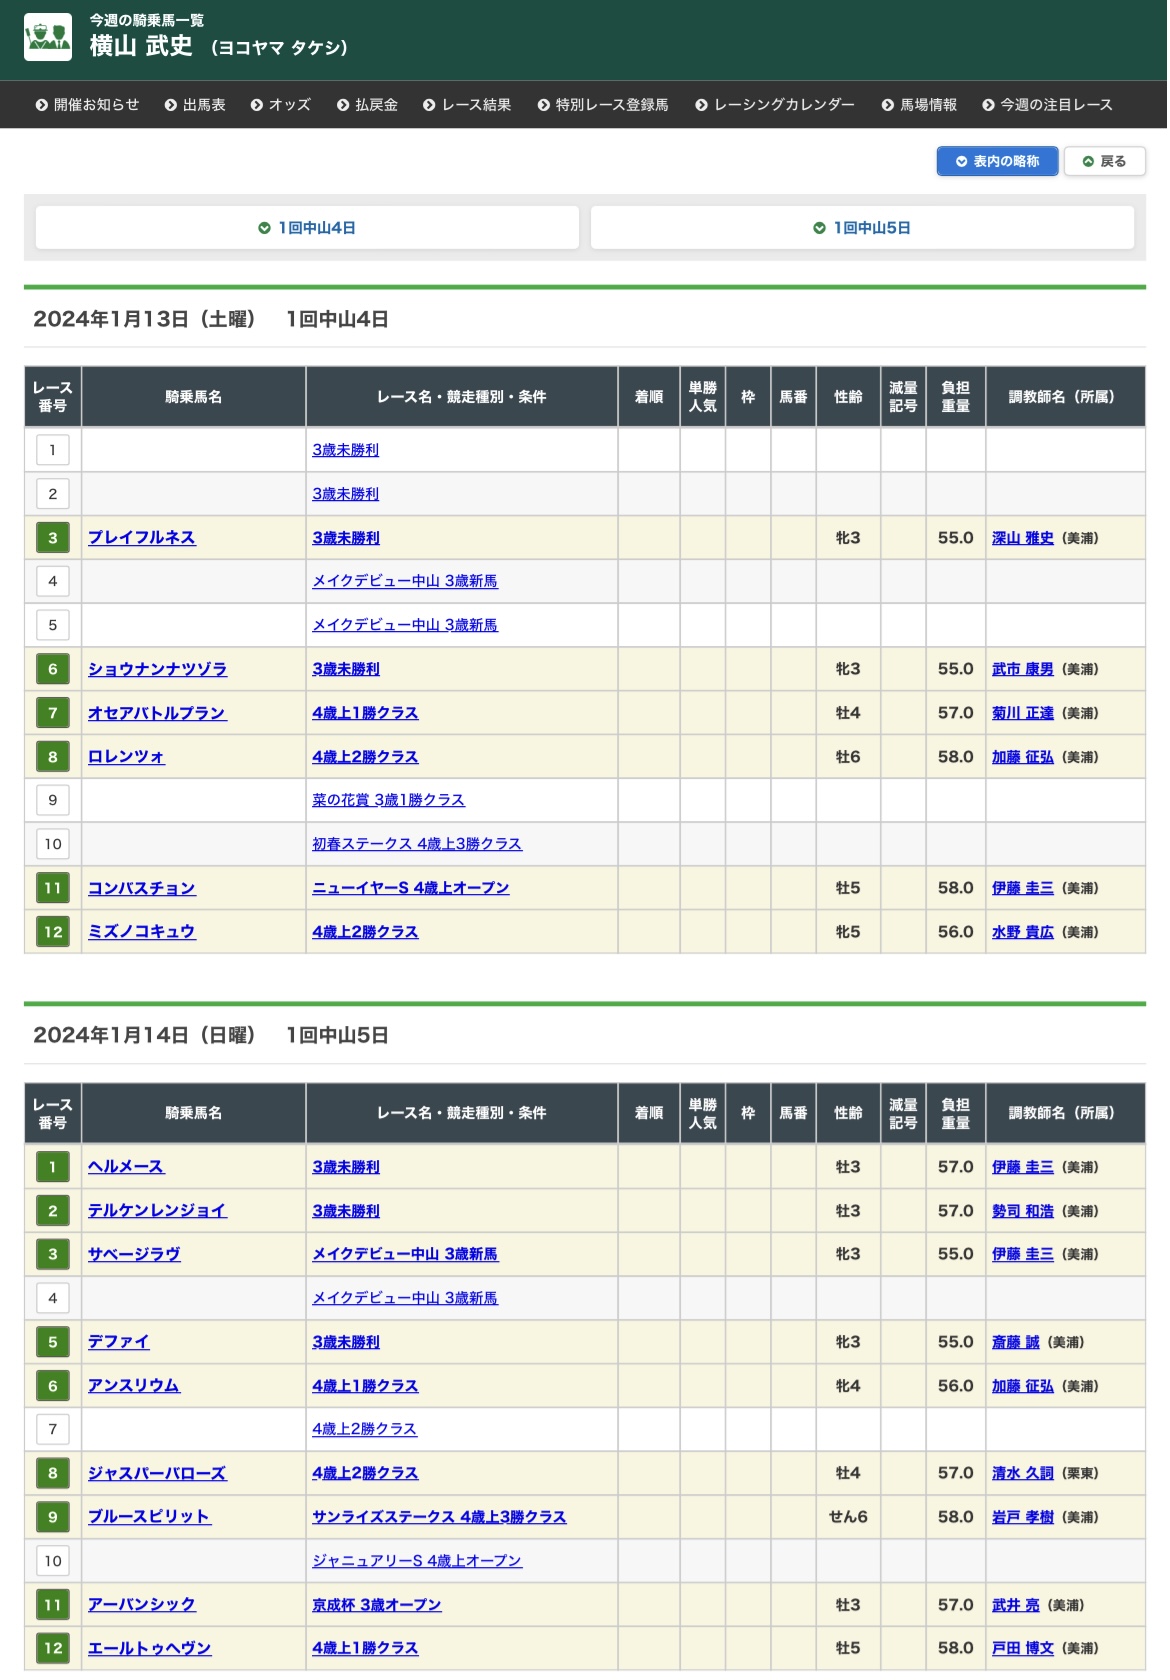
Task: Click Saturday race 9 number box
Action: (53, 800)
